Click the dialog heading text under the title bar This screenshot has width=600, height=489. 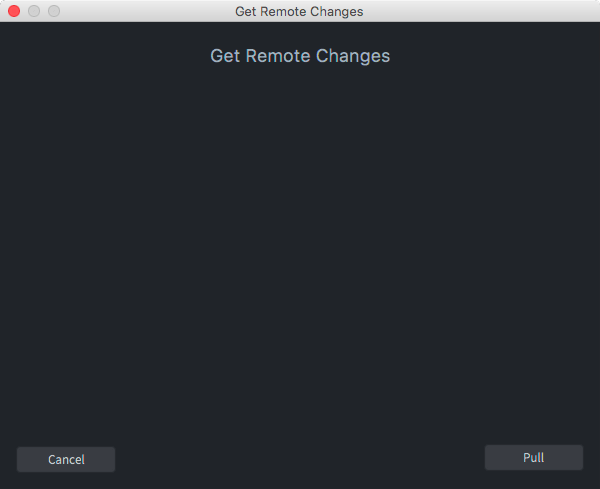[300, 56]
